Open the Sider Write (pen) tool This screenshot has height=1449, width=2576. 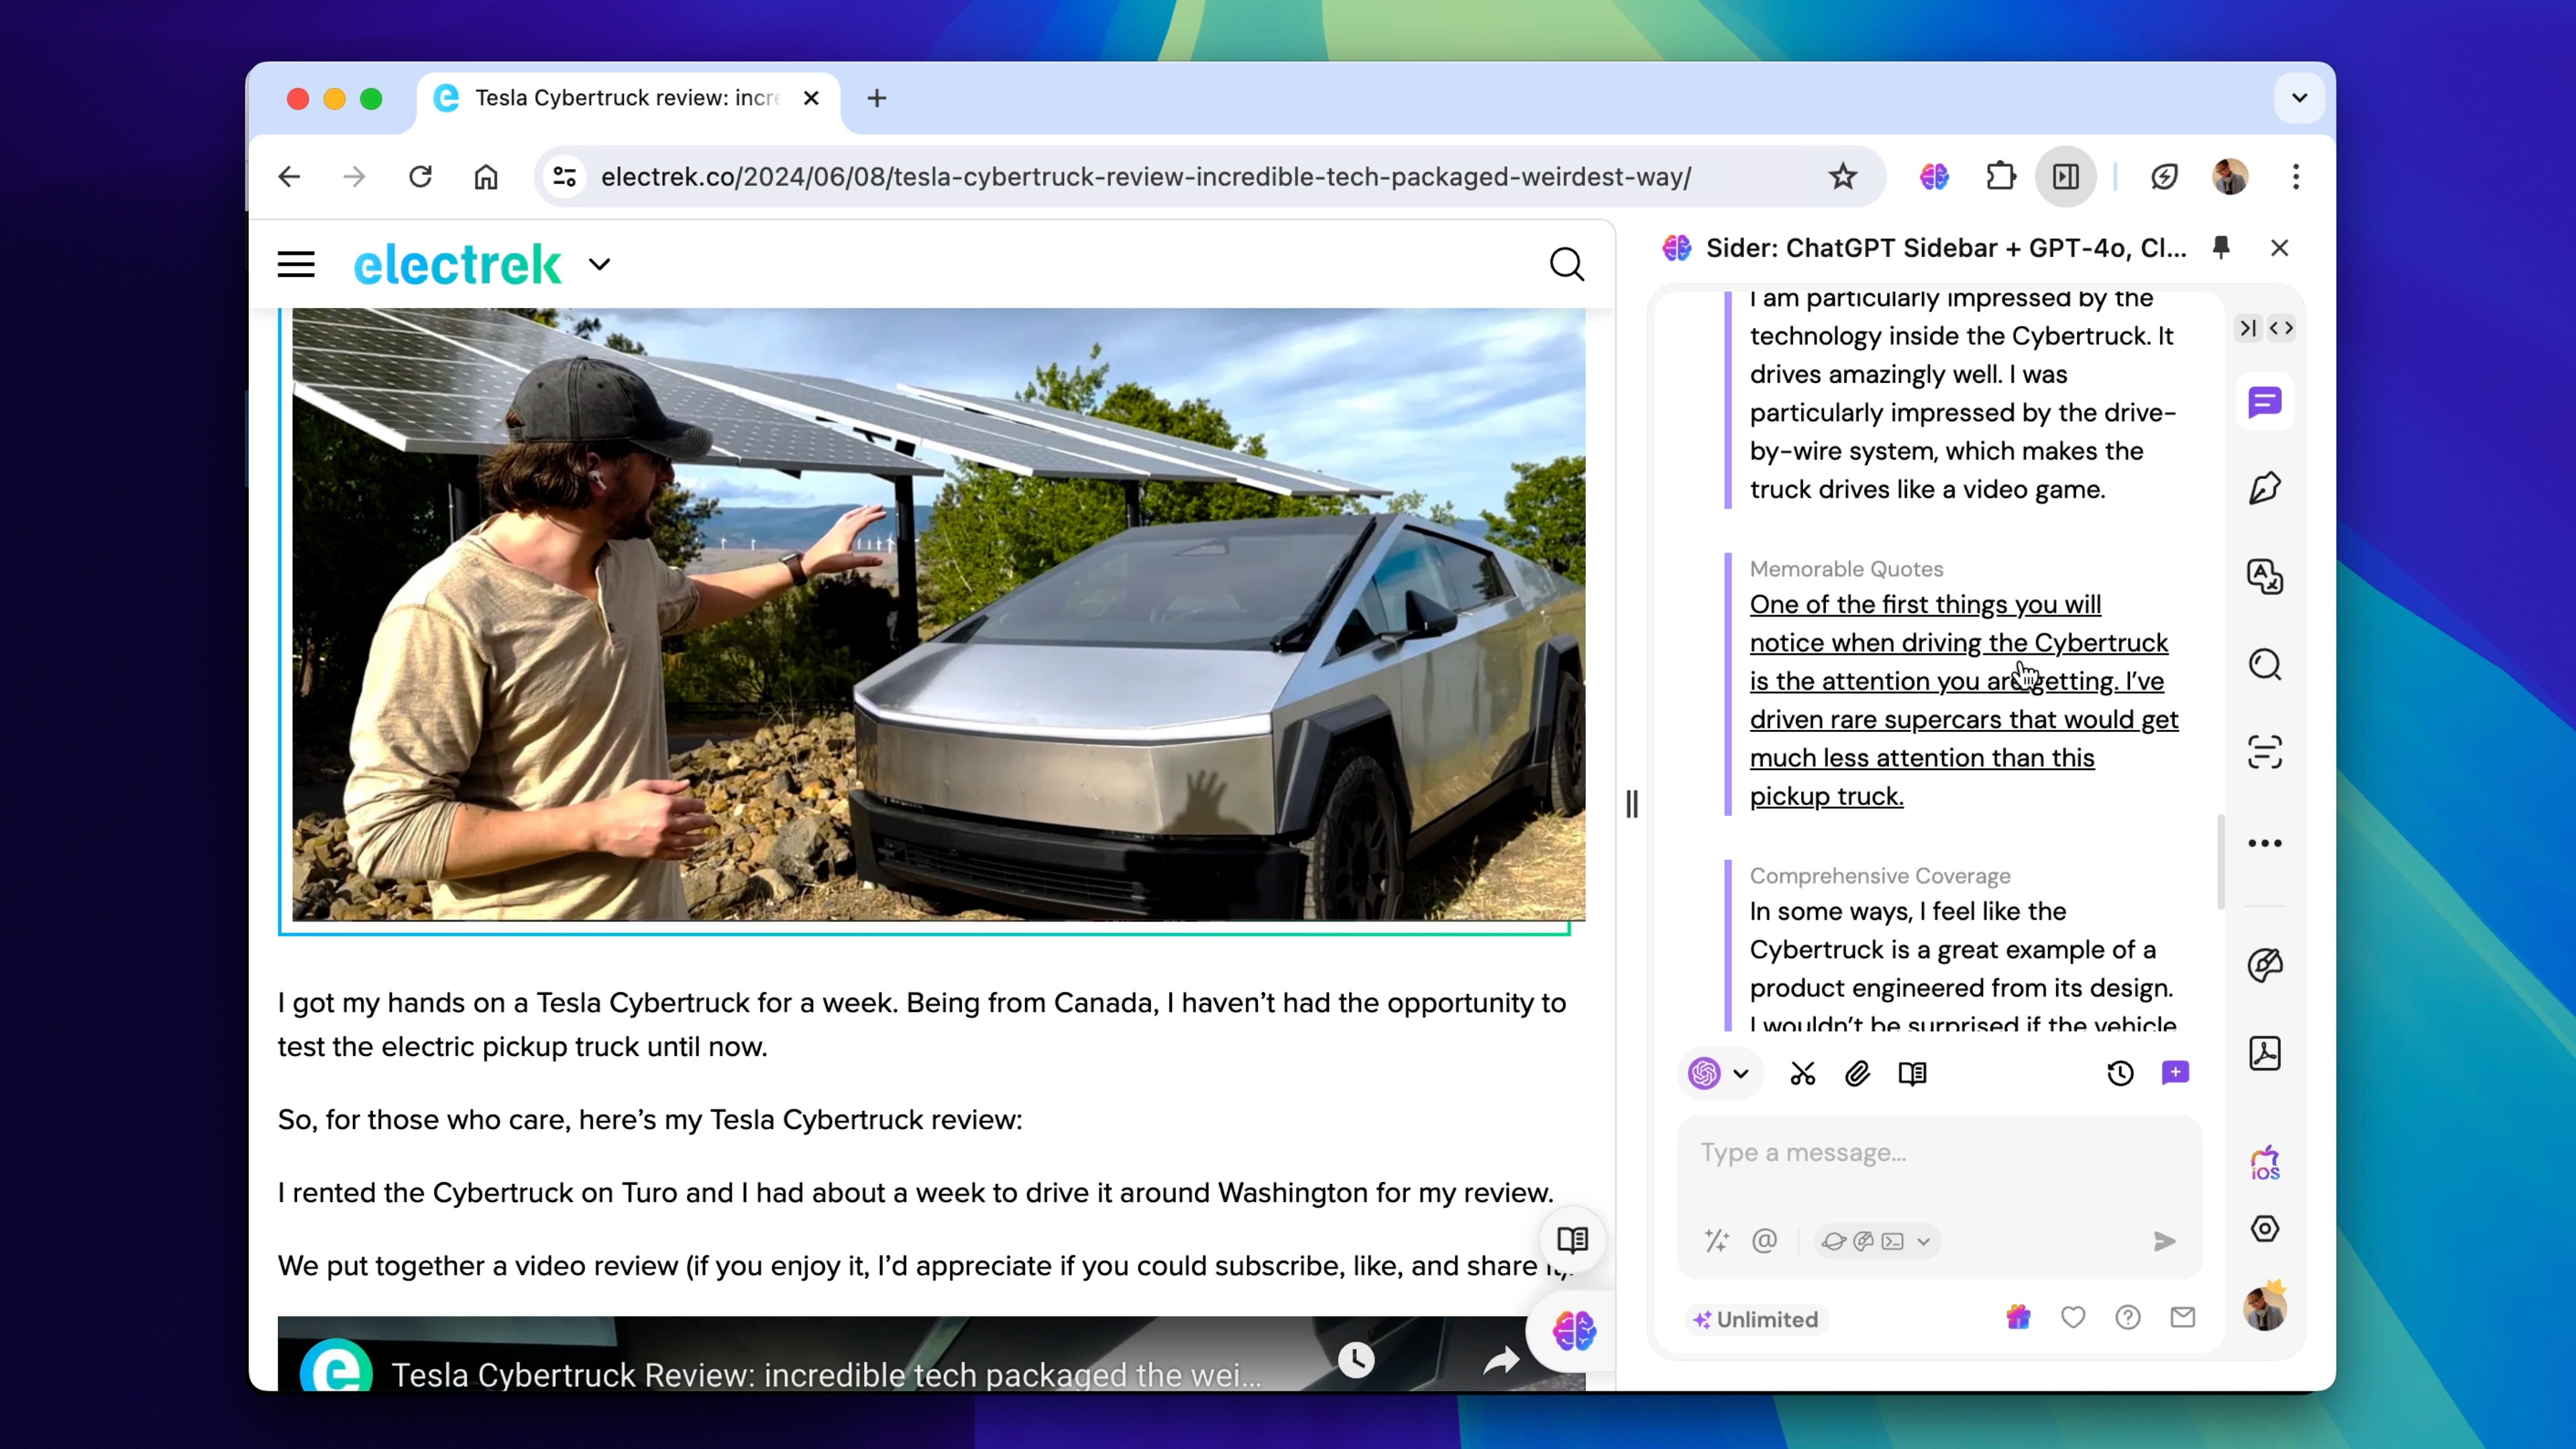coord(2264,489)
